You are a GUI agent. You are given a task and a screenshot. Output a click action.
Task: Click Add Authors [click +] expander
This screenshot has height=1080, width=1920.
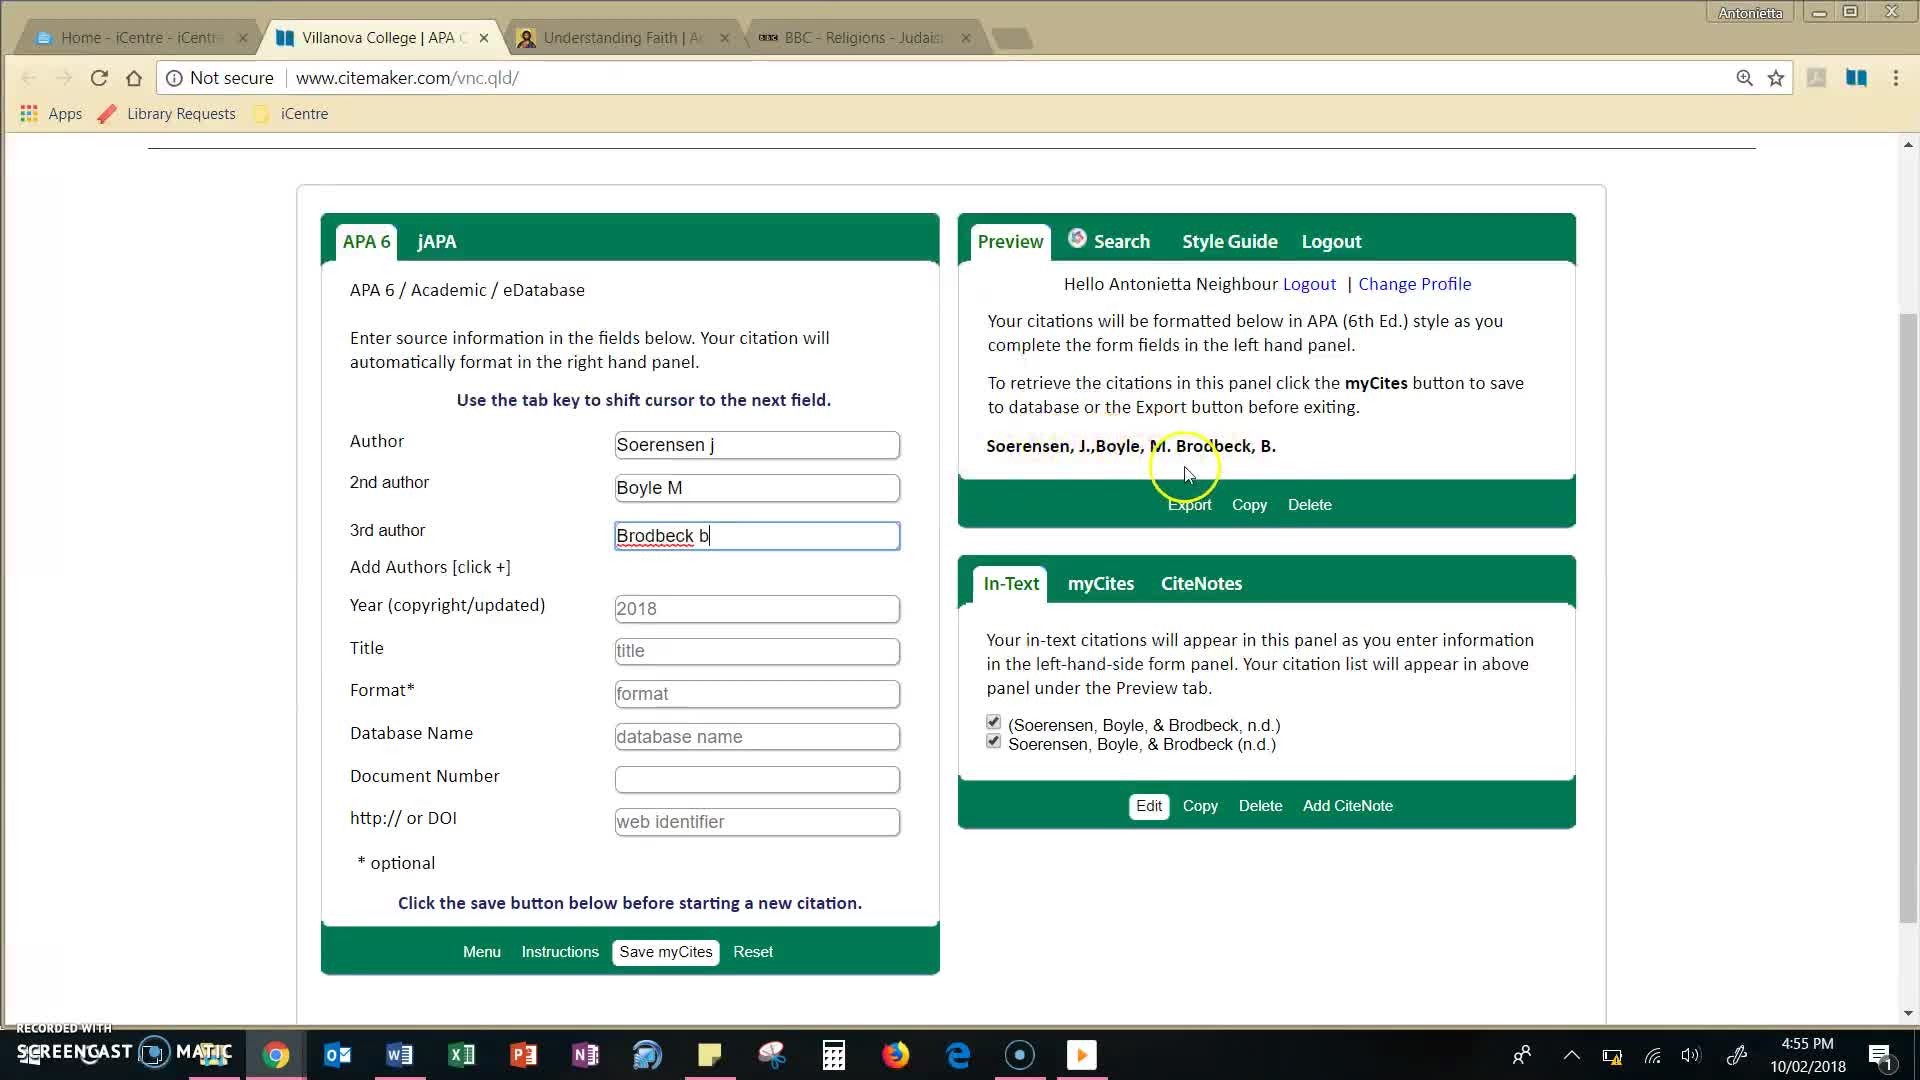pyautogui.click(x=430, y=567)
